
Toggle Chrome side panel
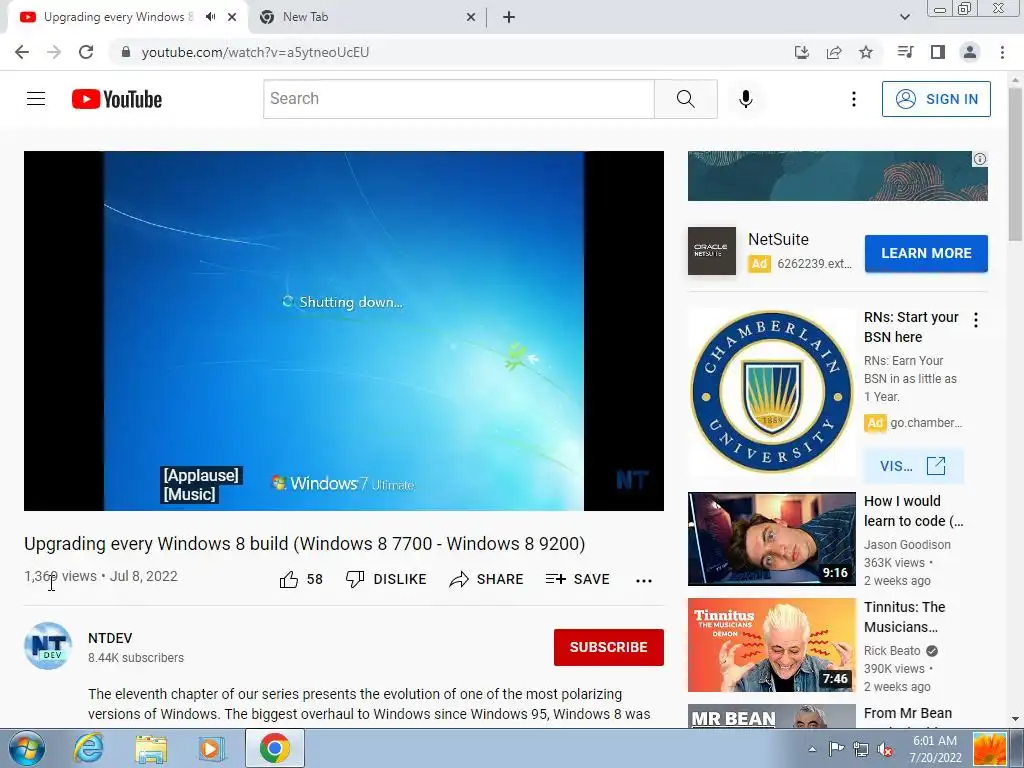(938, 52)
